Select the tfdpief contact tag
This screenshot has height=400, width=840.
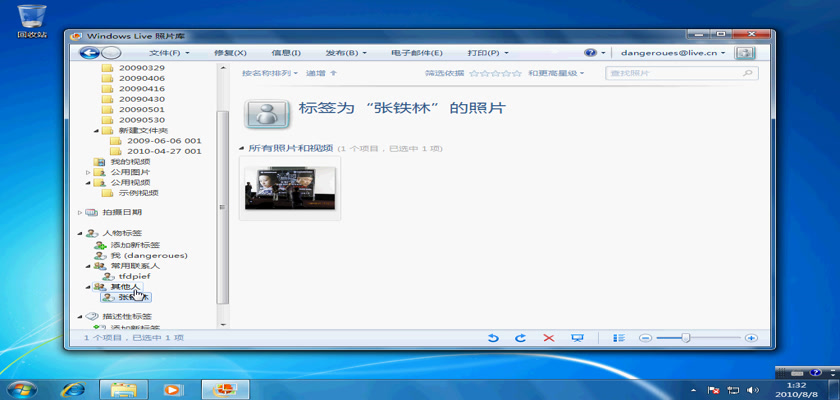coord(133,276)
